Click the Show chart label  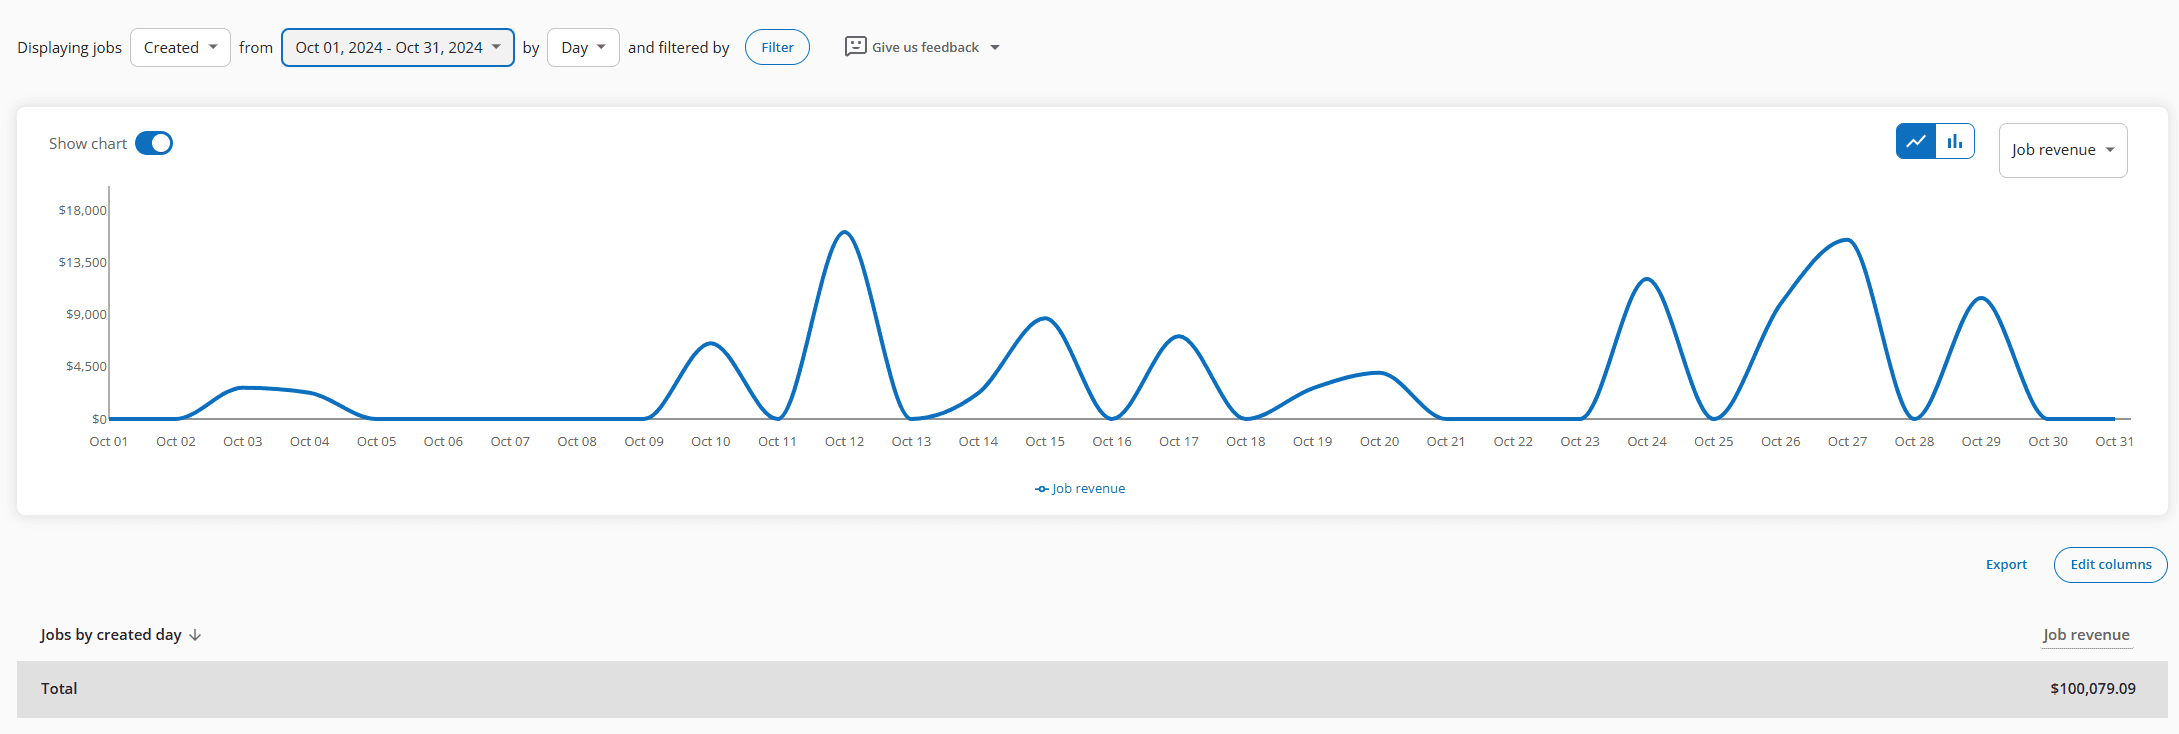88,144
